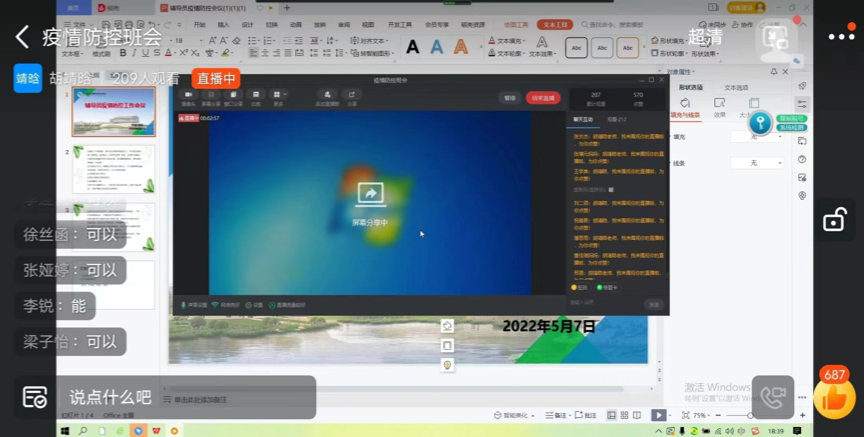Viewport: 864px width, 437px height.
Task: Tap the orange thumbs-up like button
Action: coord(832,398)
